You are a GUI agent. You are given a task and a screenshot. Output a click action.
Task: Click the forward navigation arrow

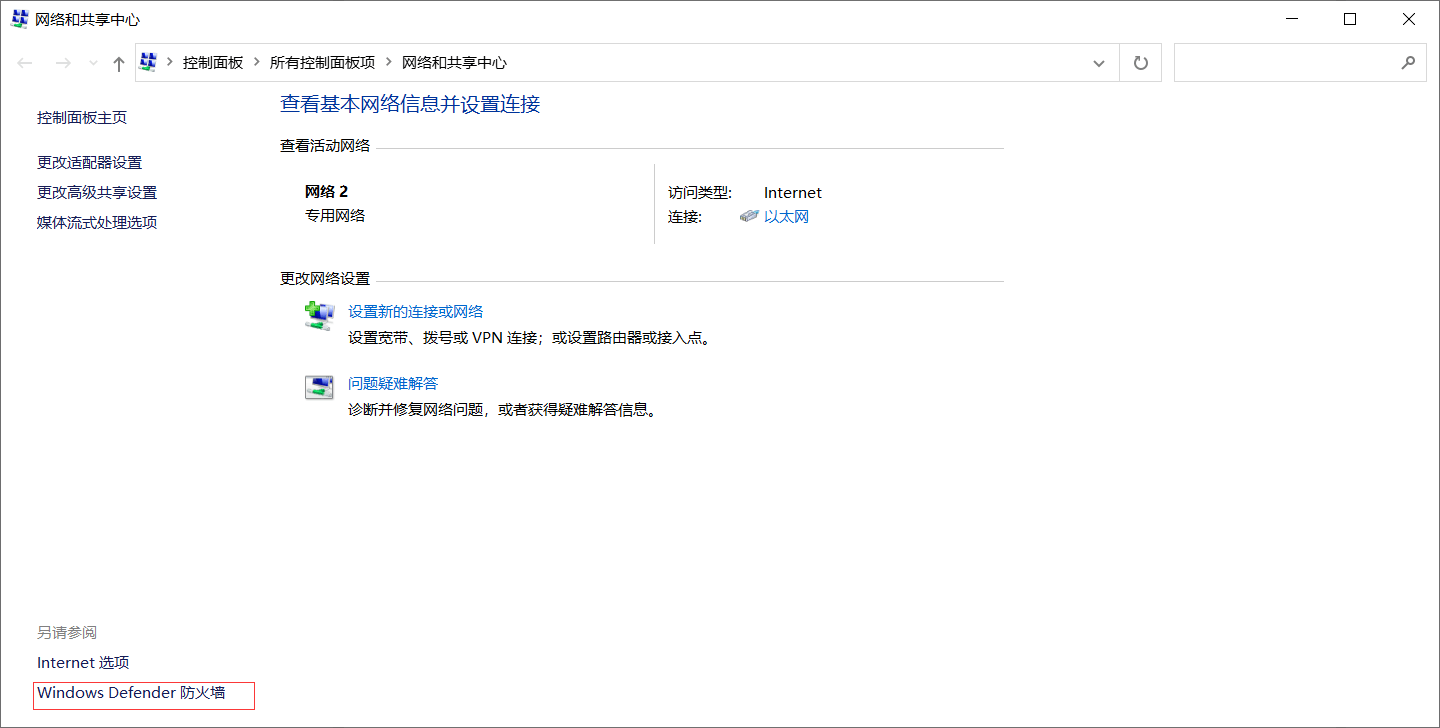62,63
